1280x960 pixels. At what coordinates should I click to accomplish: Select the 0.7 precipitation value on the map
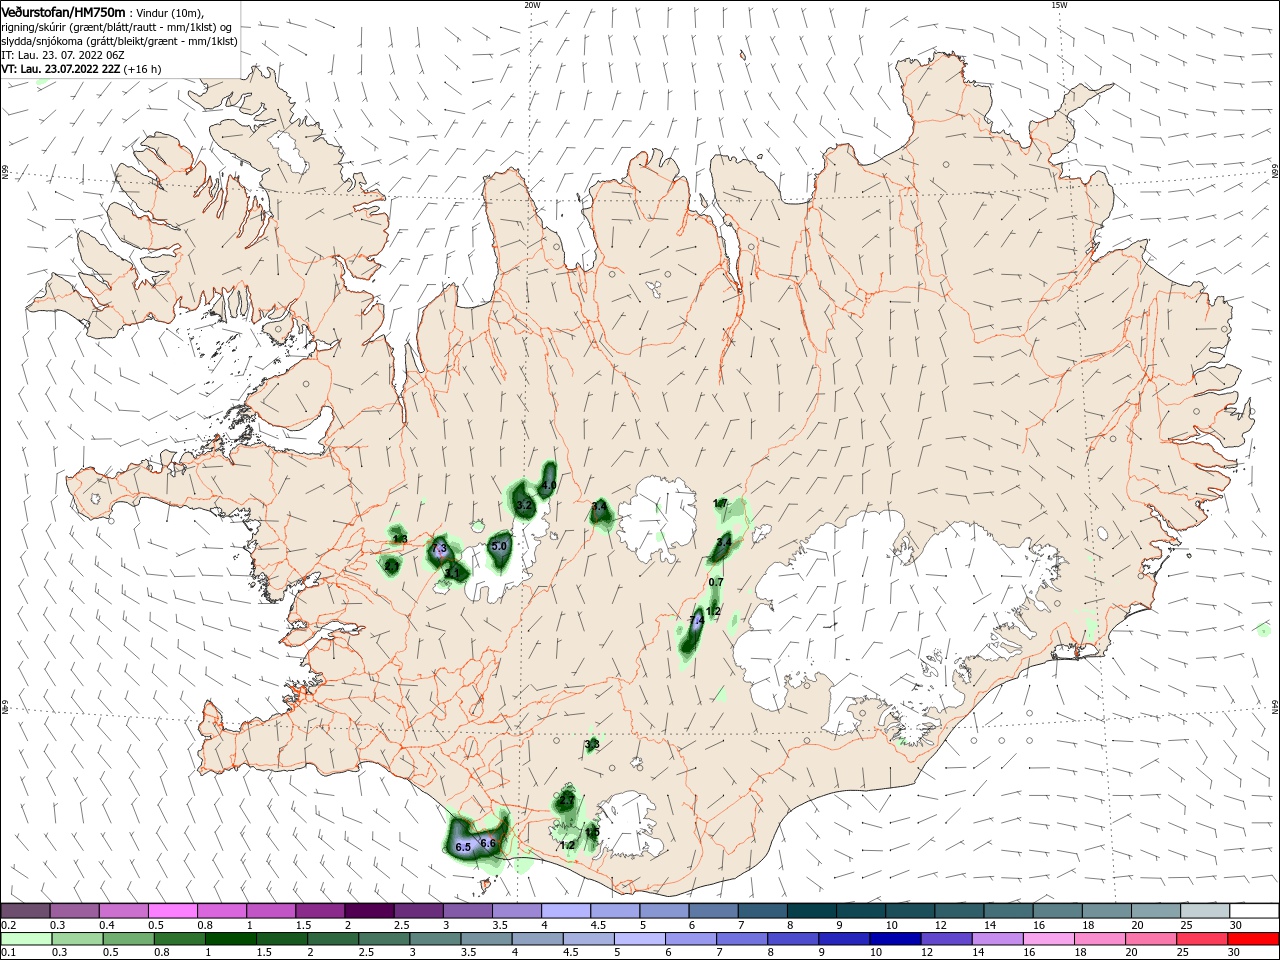(x=716, y=582)
